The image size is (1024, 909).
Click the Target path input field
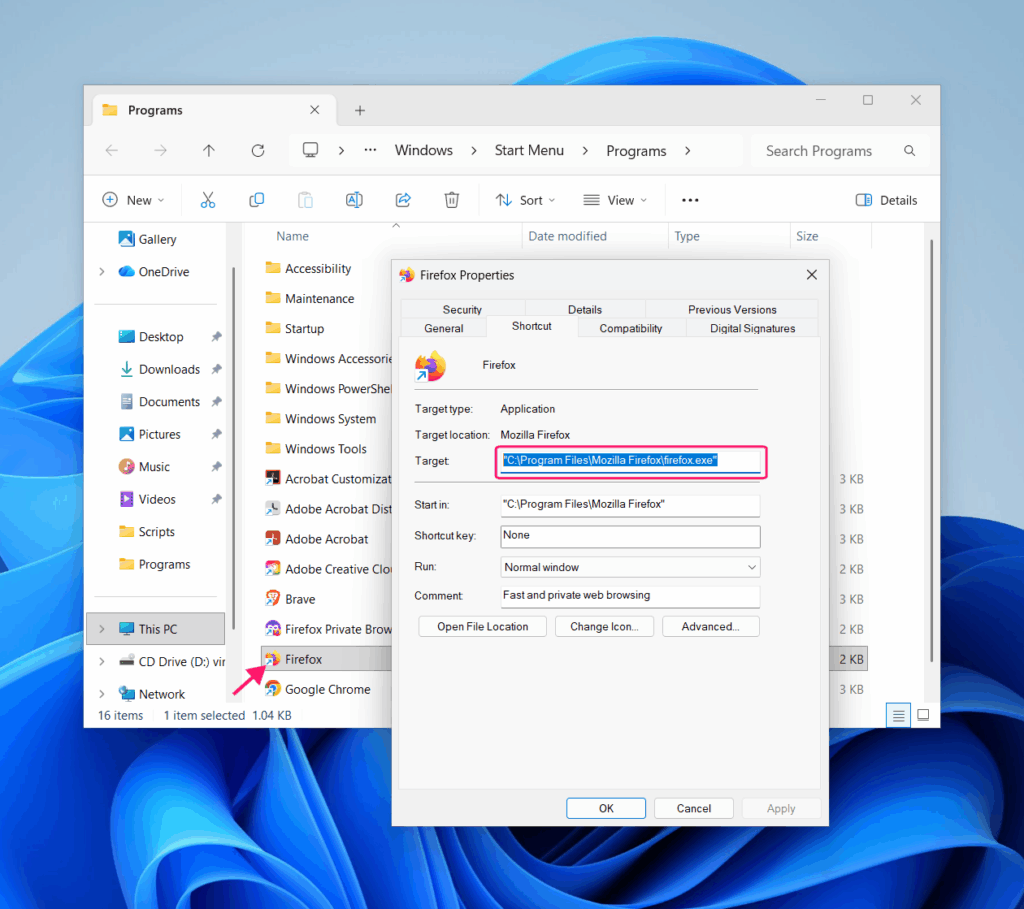(x=631, y=461)
